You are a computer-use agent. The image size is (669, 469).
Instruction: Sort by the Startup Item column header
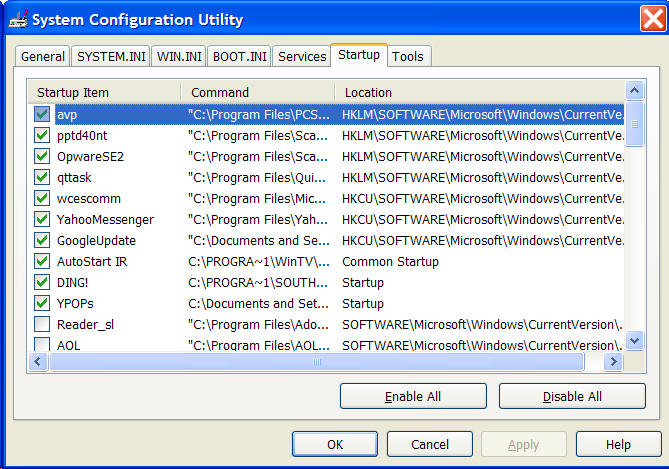coord(105,92)
